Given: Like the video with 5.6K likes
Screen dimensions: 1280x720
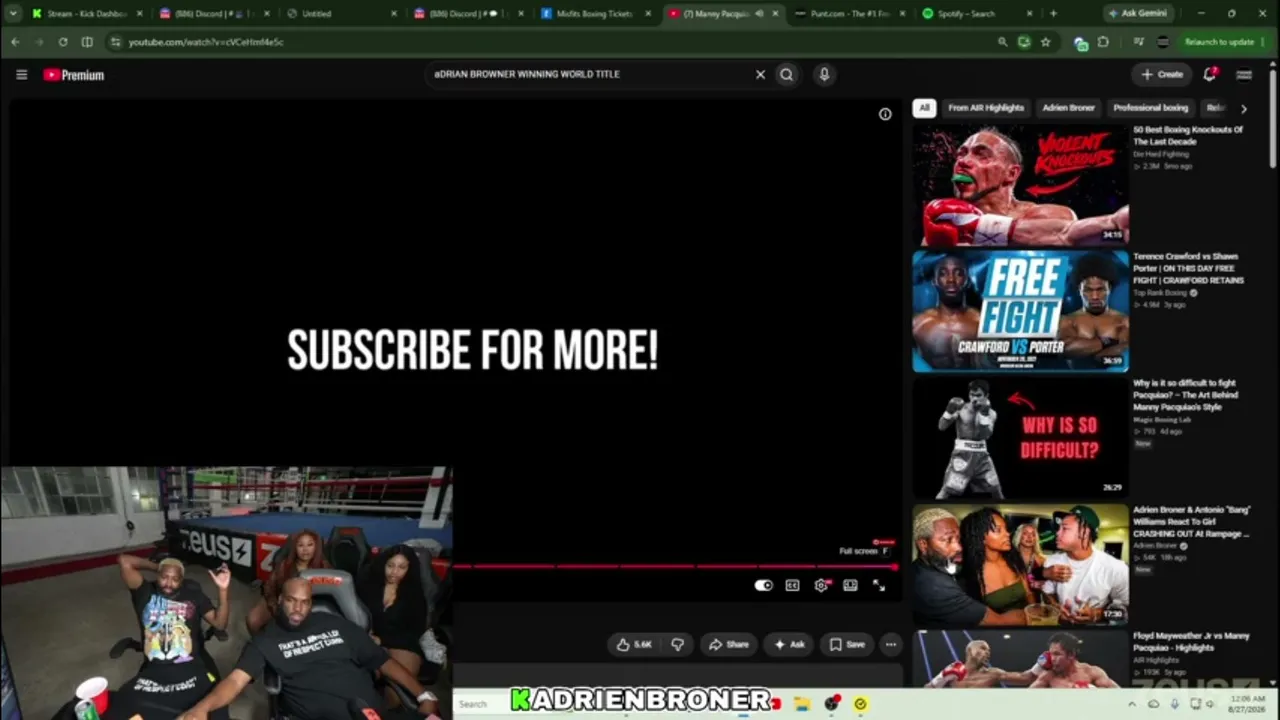Looking at the screenshot, I should point(634,645).
